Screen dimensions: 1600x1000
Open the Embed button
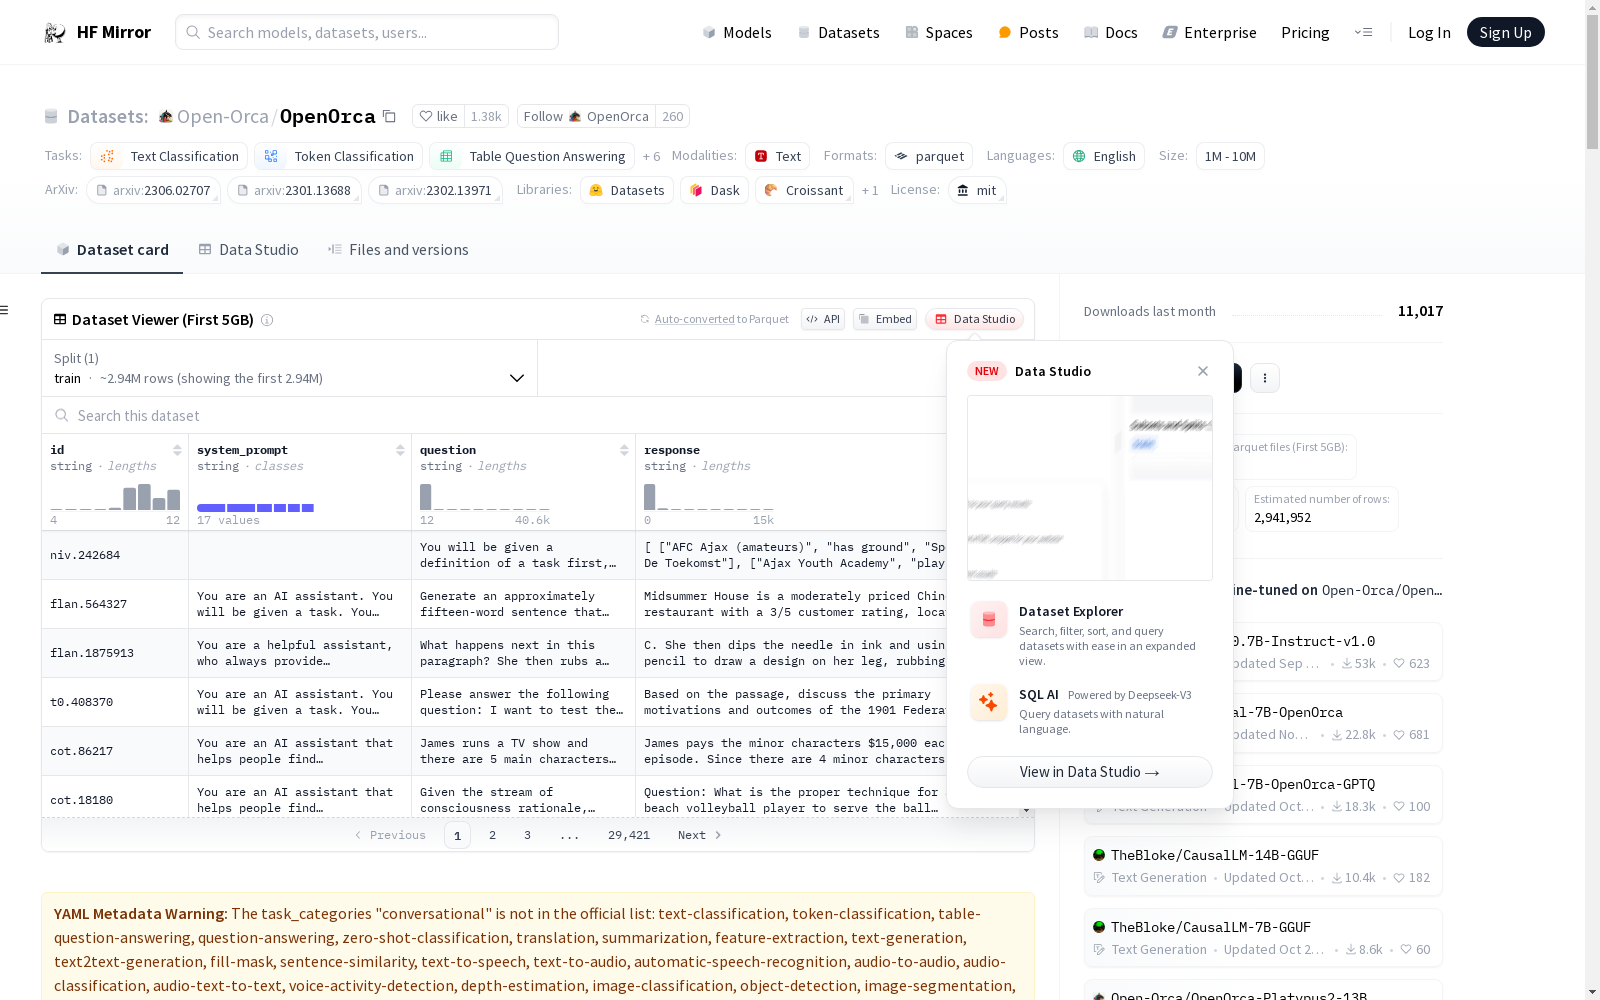tap(885, 319)
